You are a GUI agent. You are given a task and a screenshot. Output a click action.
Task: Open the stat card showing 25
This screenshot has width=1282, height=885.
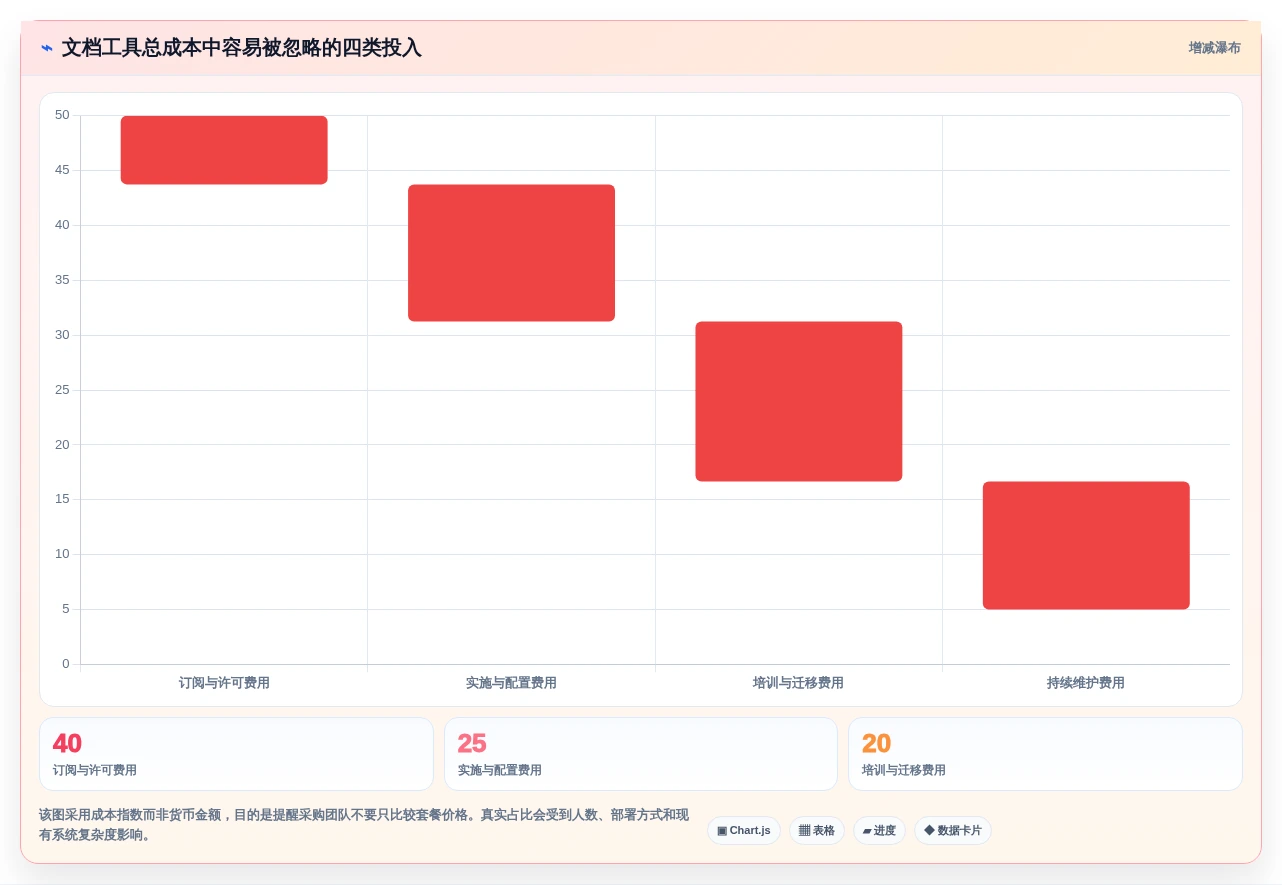(x=640, y=754)
